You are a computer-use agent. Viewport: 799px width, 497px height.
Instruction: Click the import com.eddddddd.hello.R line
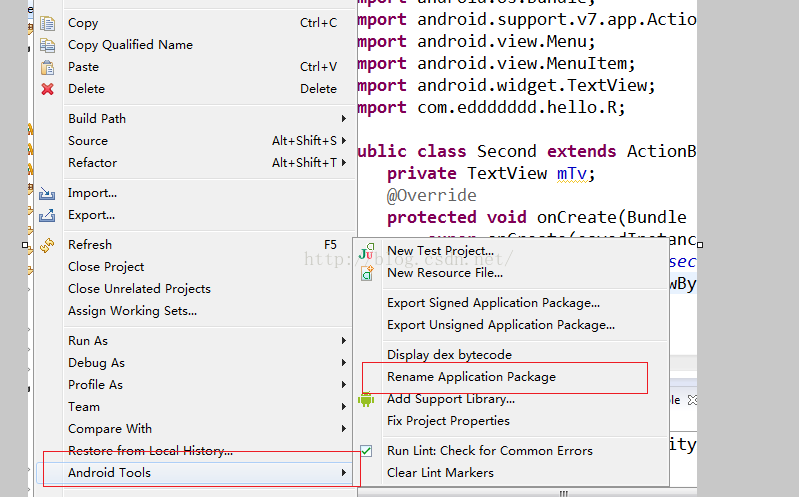pos(492,108)
